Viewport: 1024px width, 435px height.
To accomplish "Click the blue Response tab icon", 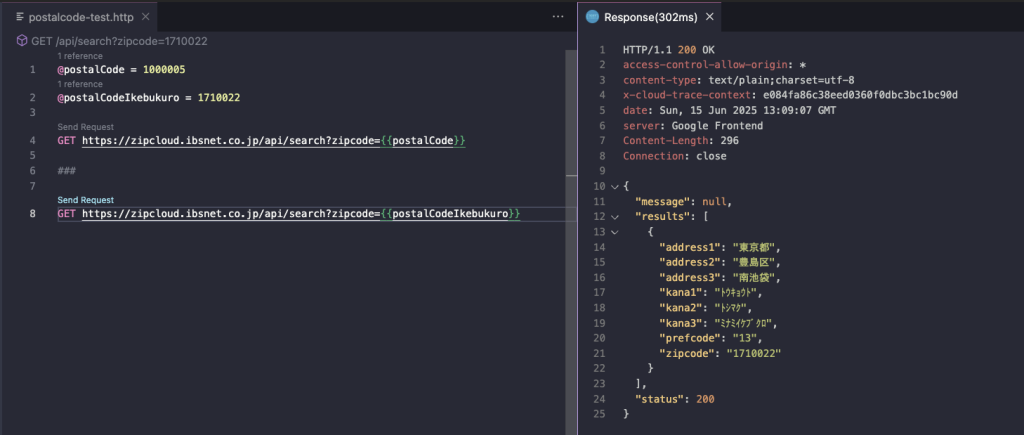I will 592,17.
